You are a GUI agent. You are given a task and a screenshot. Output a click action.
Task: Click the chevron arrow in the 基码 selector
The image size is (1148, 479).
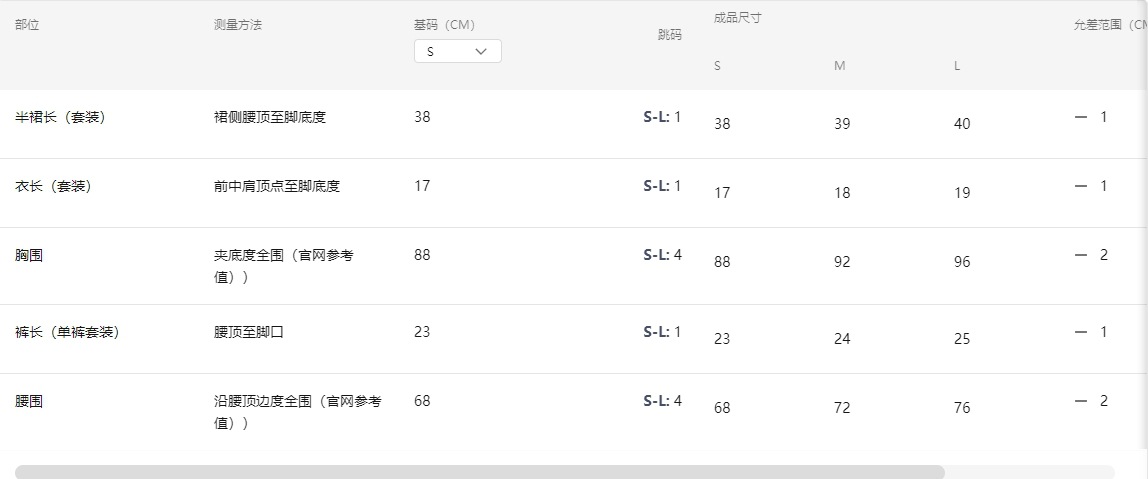[481, 51]
